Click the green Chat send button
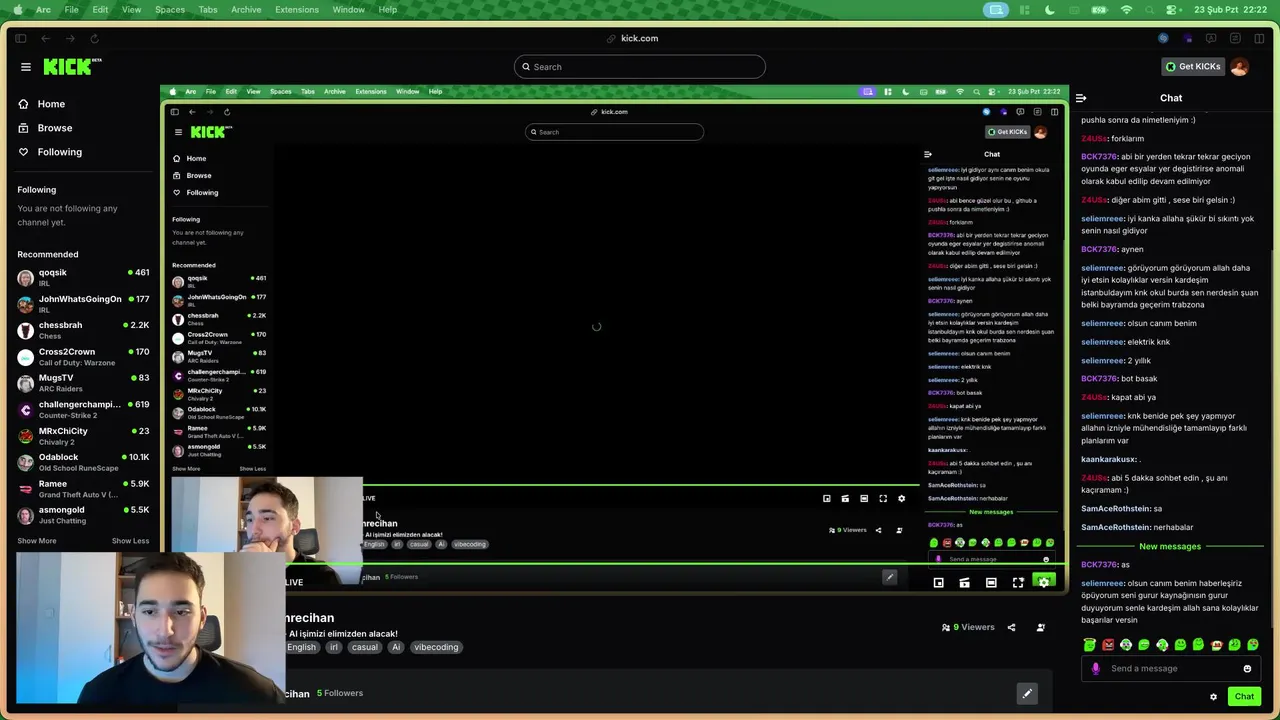This screenshot has width=1280, height=720. pyautogui.click(x=1244, y=697)
